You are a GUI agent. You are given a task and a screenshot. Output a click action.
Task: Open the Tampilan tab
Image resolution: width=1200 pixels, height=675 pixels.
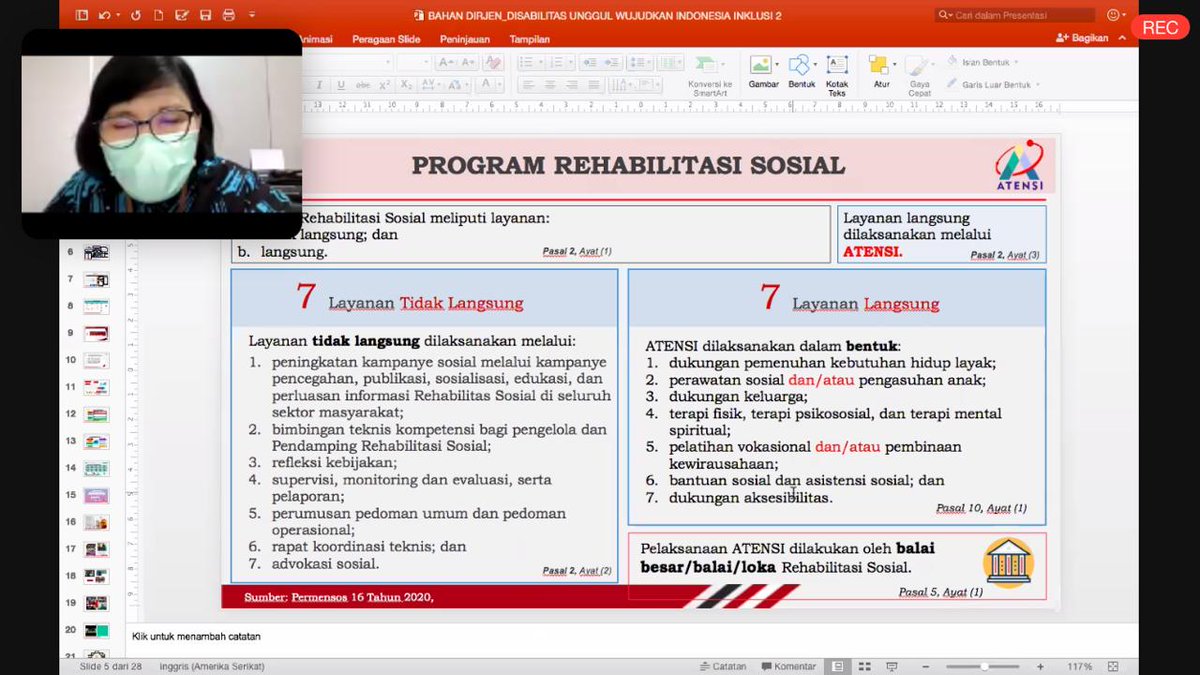(530, 39)
